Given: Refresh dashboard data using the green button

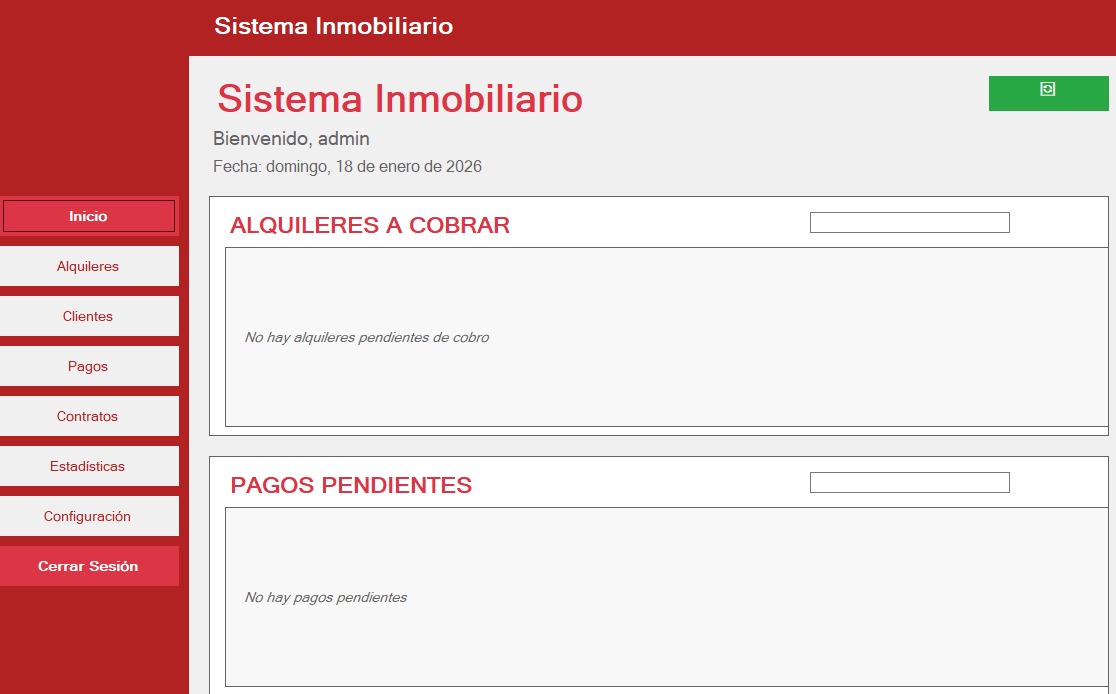Looking at the screenshot, I should pyautogui.click(x=1047, y=92).
